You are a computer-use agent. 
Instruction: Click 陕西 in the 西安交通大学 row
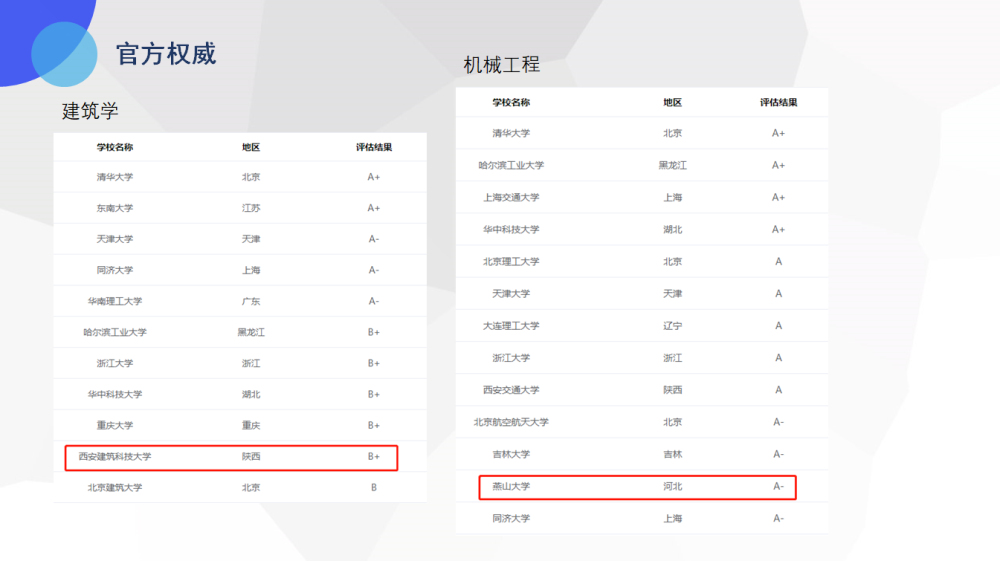[672, 390]
